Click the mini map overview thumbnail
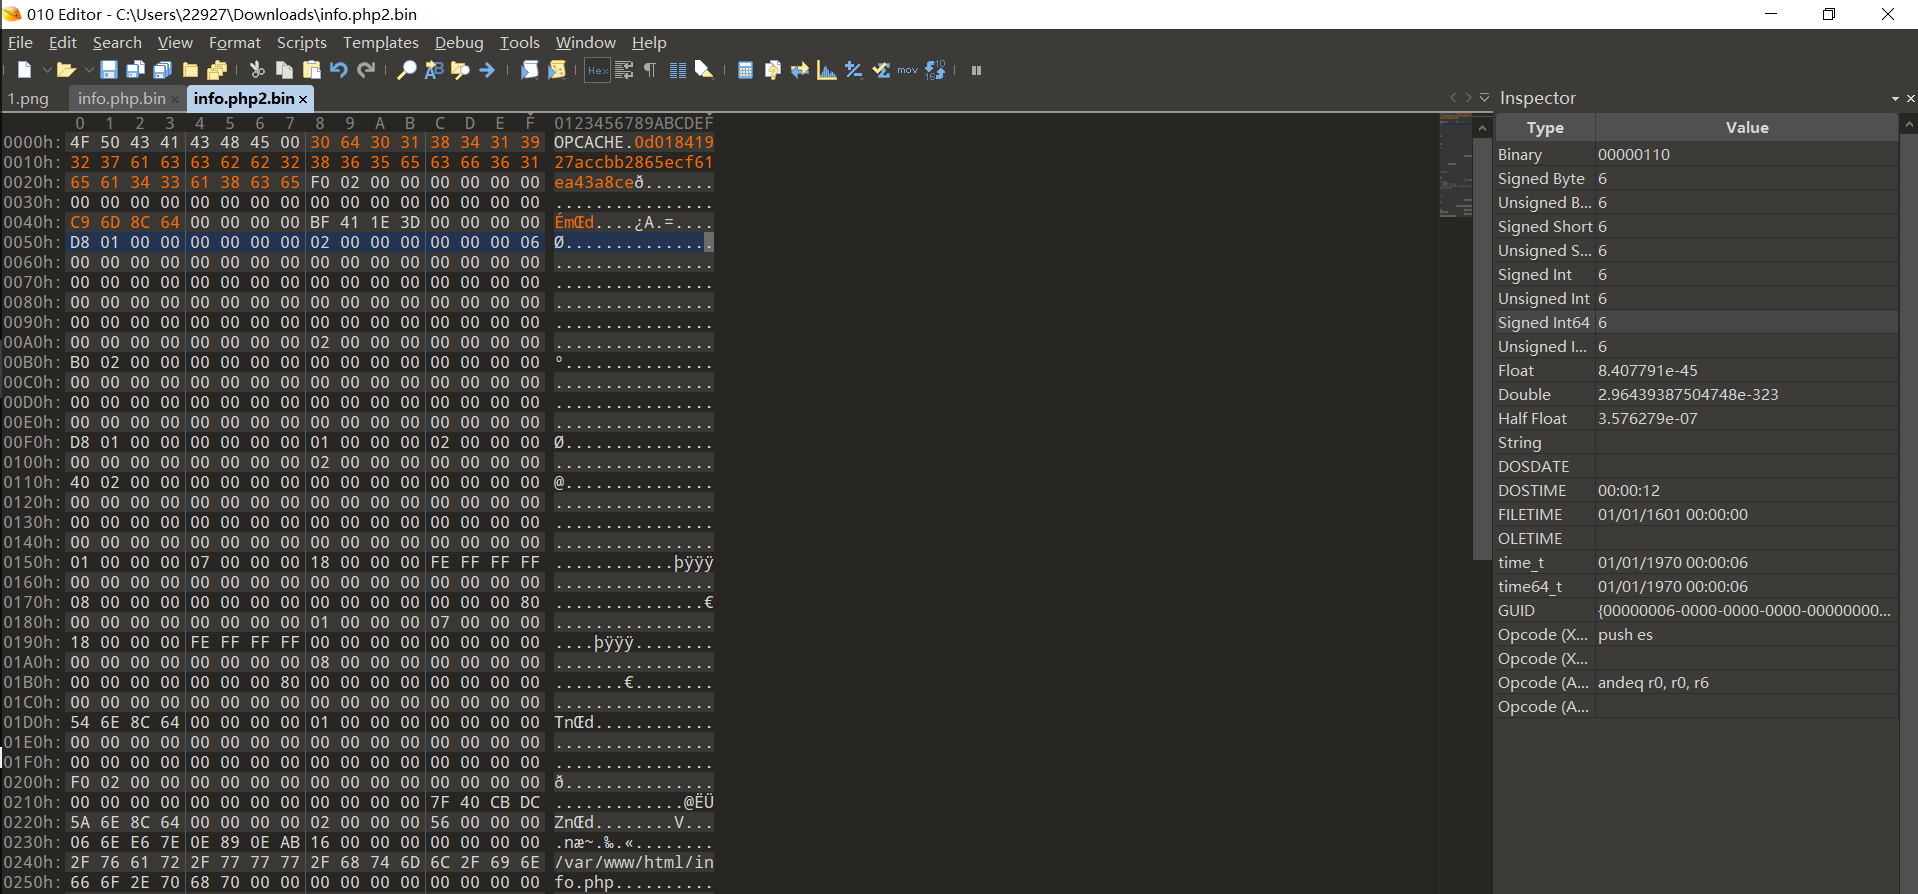 coord(1455,166)
